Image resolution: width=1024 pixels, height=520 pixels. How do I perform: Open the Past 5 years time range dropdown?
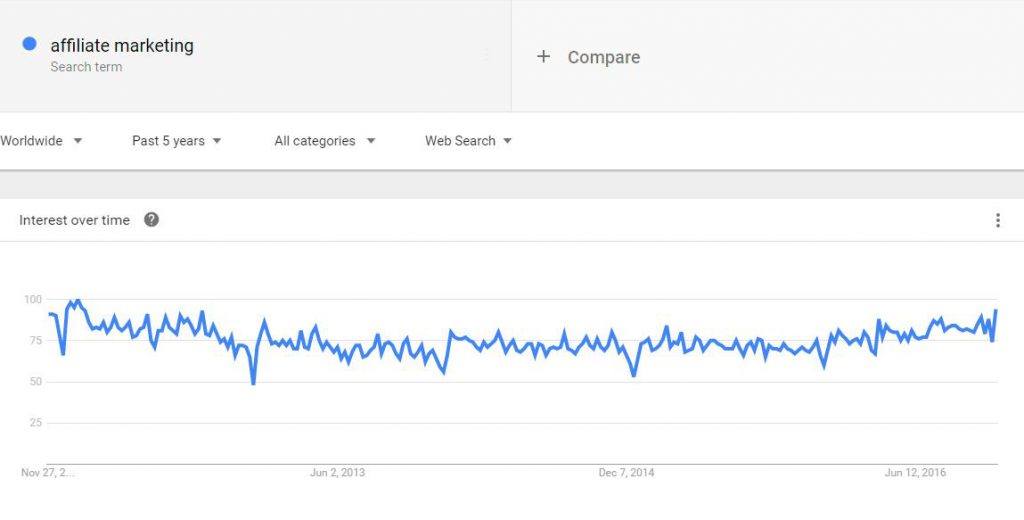click(x=176, y=140)
